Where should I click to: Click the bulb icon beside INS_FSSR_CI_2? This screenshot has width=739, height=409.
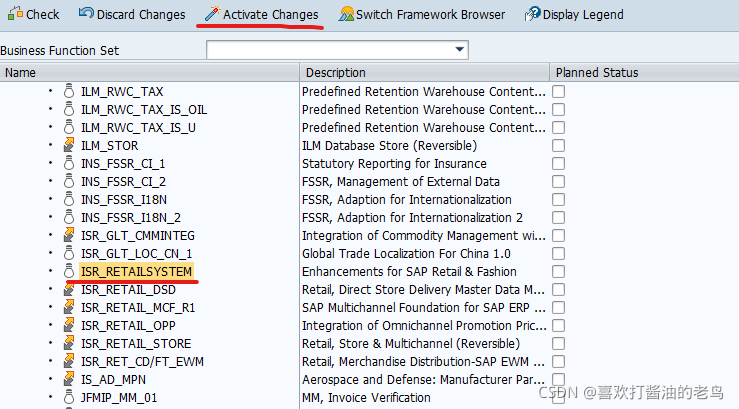coord(69,181)
